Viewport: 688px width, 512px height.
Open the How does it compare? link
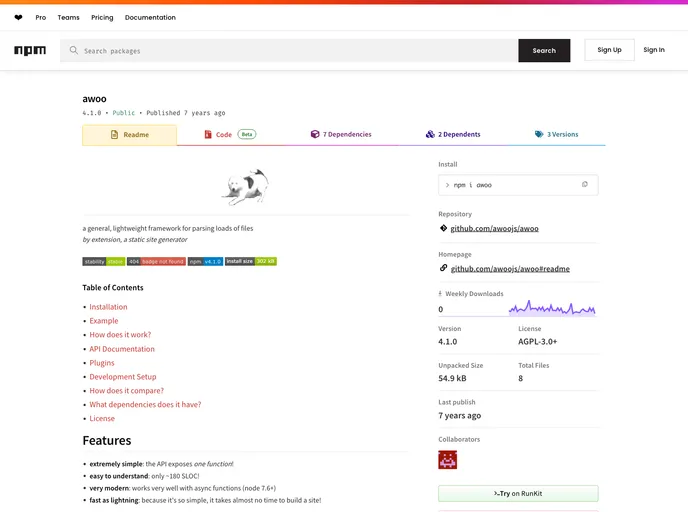point(126,390)
